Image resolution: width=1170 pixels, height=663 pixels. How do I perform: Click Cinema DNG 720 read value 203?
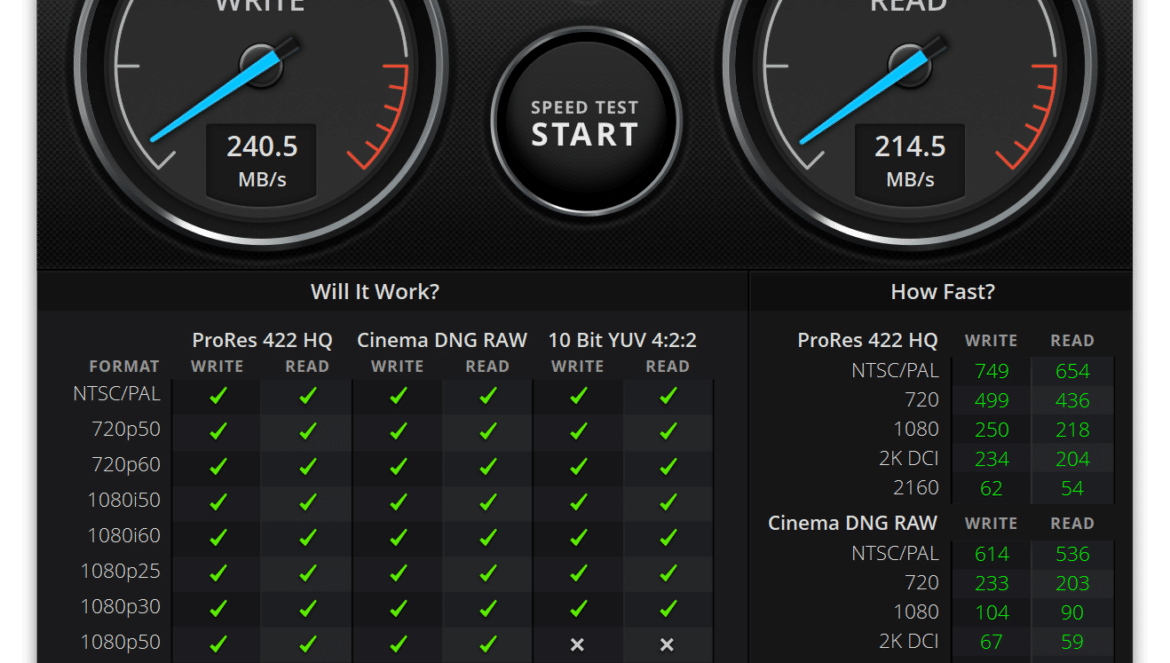point(1072,583)
